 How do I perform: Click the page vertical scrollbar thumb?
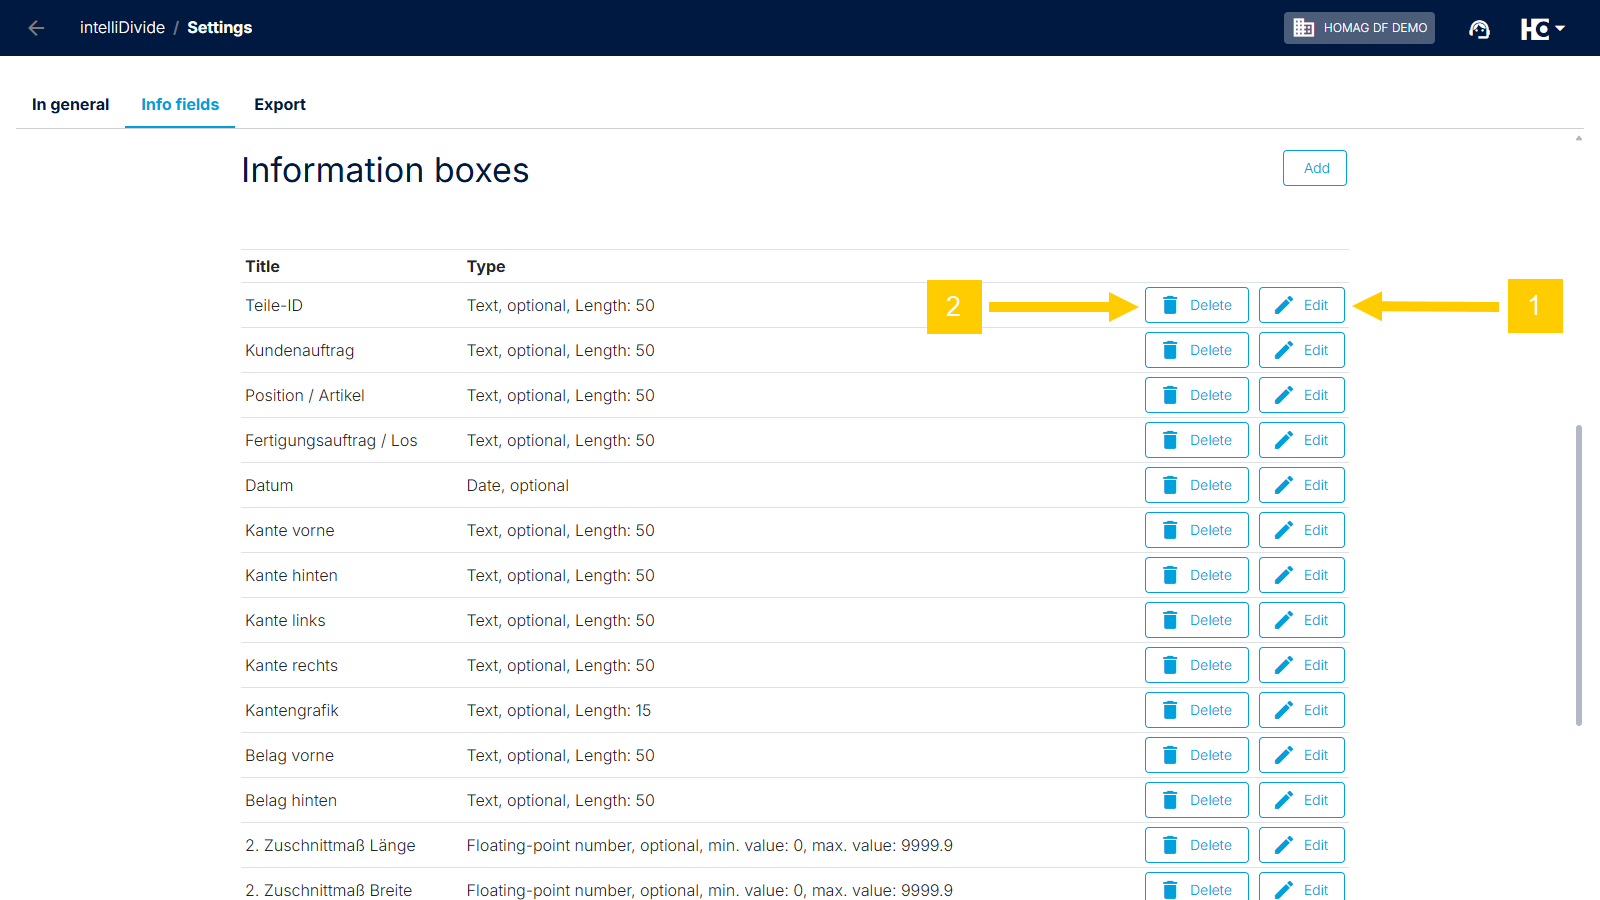click(1579, 575)
